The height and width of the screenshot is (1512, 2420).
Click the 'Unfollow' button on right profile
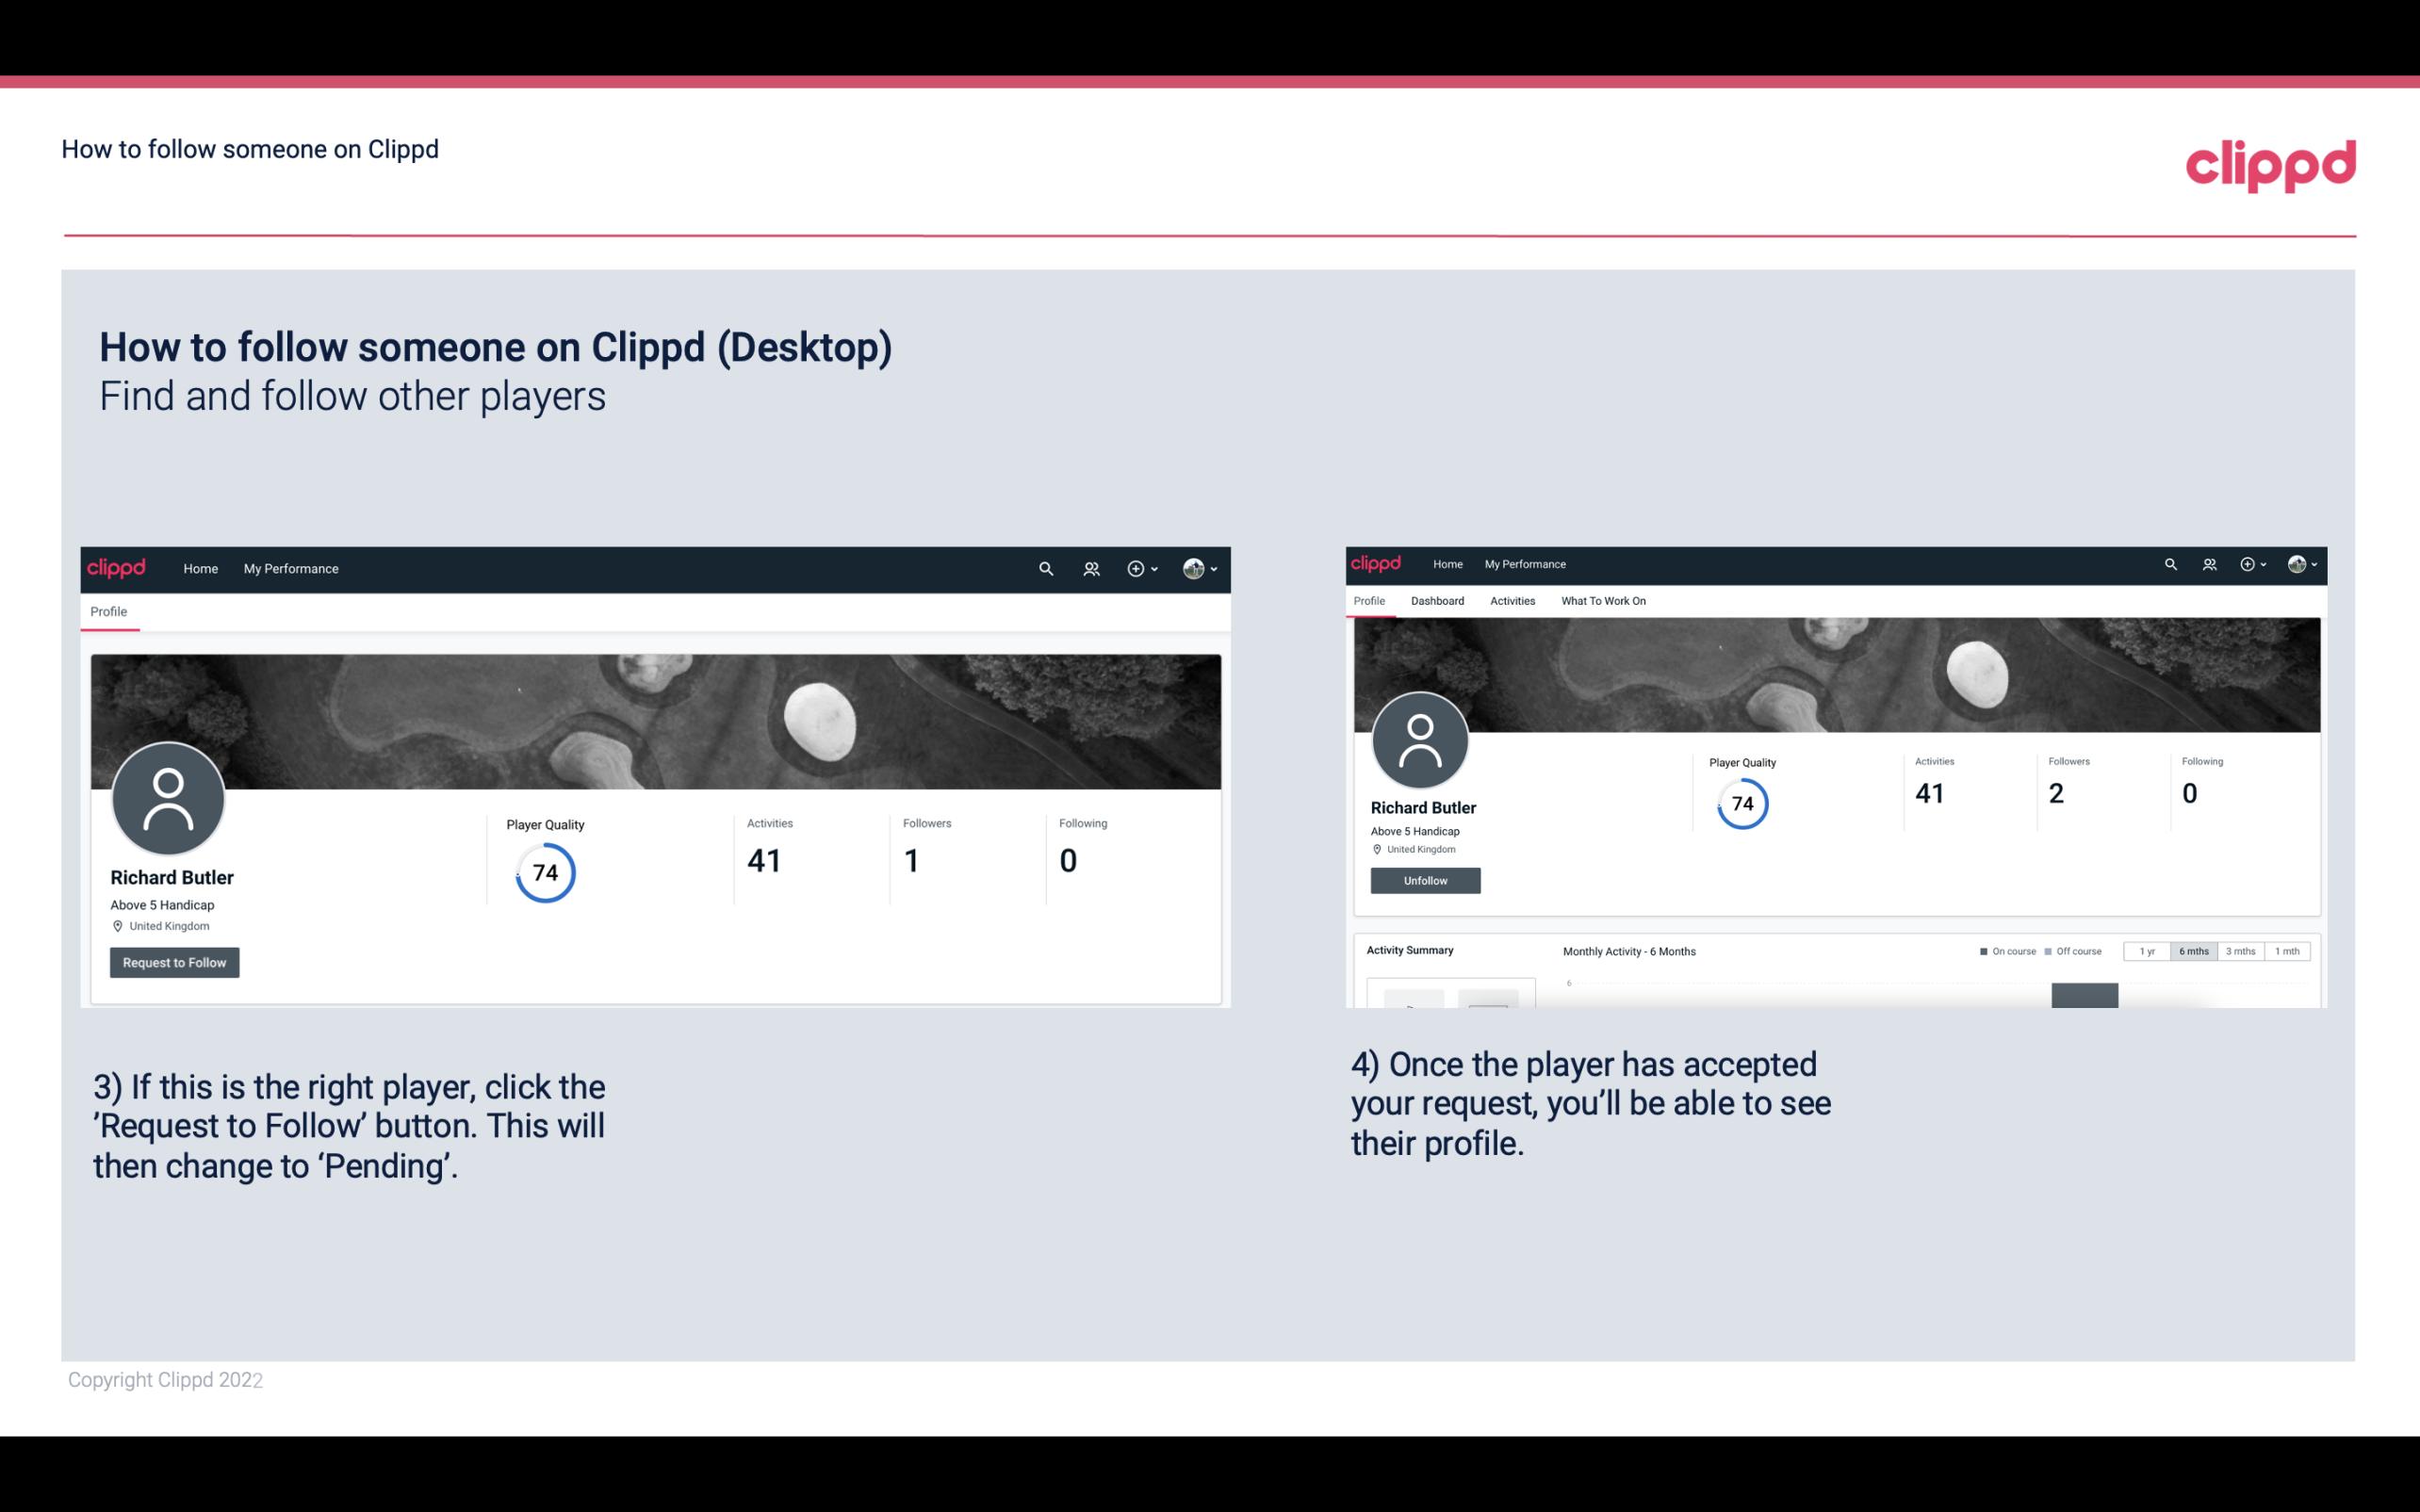(x=1425, y=880)
